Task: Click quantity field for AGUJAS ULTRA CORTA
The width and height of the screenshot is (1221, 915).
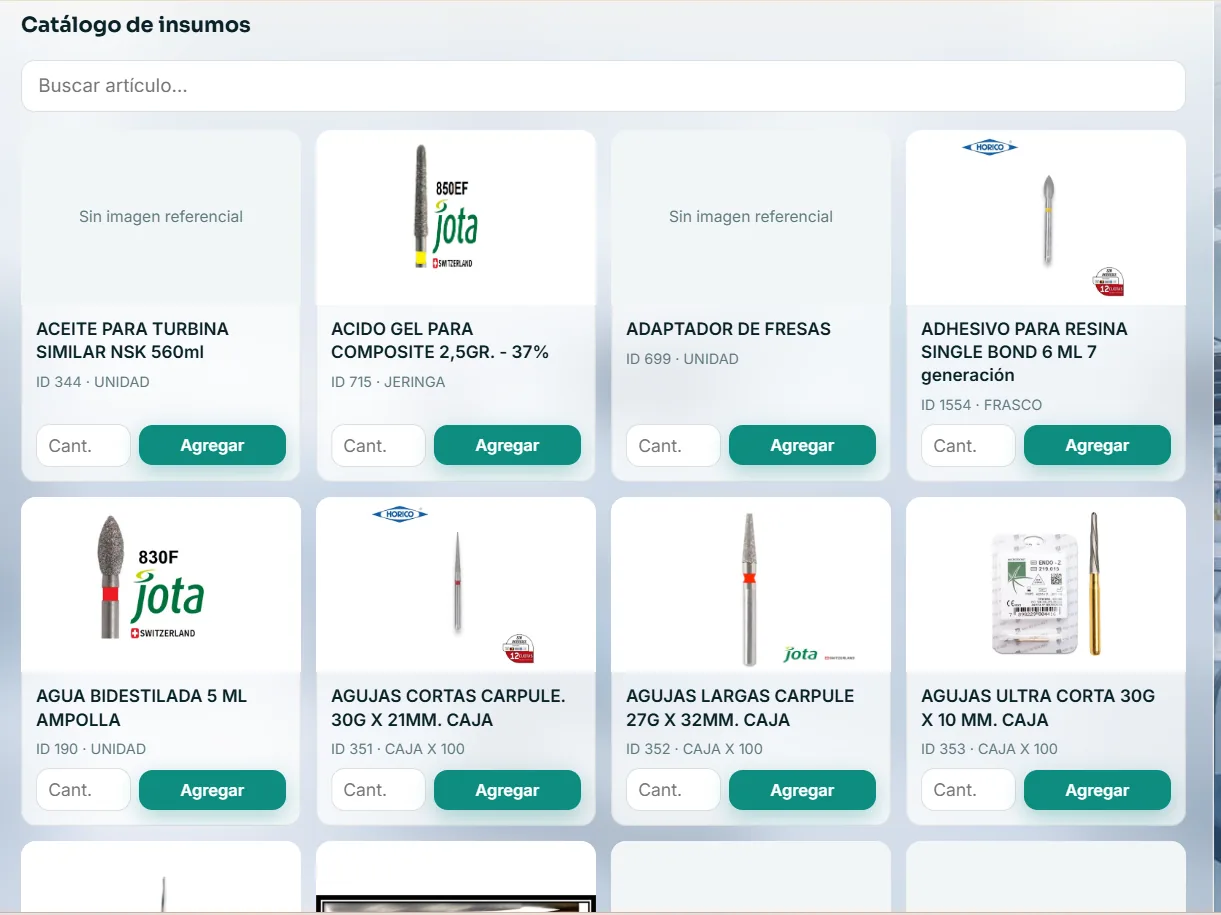Action: pyautogui.click(x=968, y=790)
